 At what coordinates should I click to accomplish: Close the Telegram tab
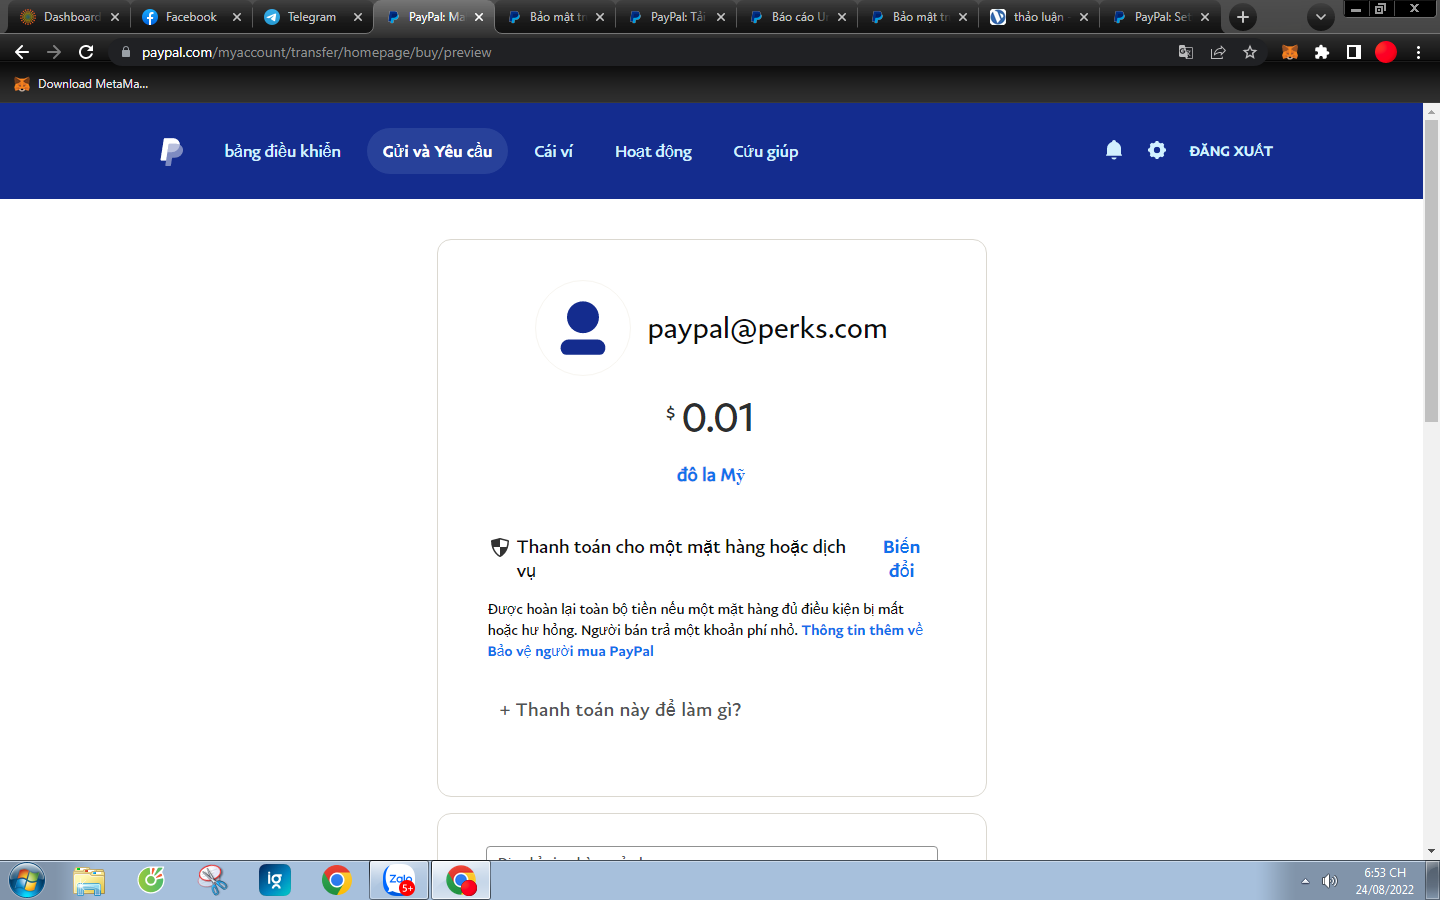[x=358, y=17]
